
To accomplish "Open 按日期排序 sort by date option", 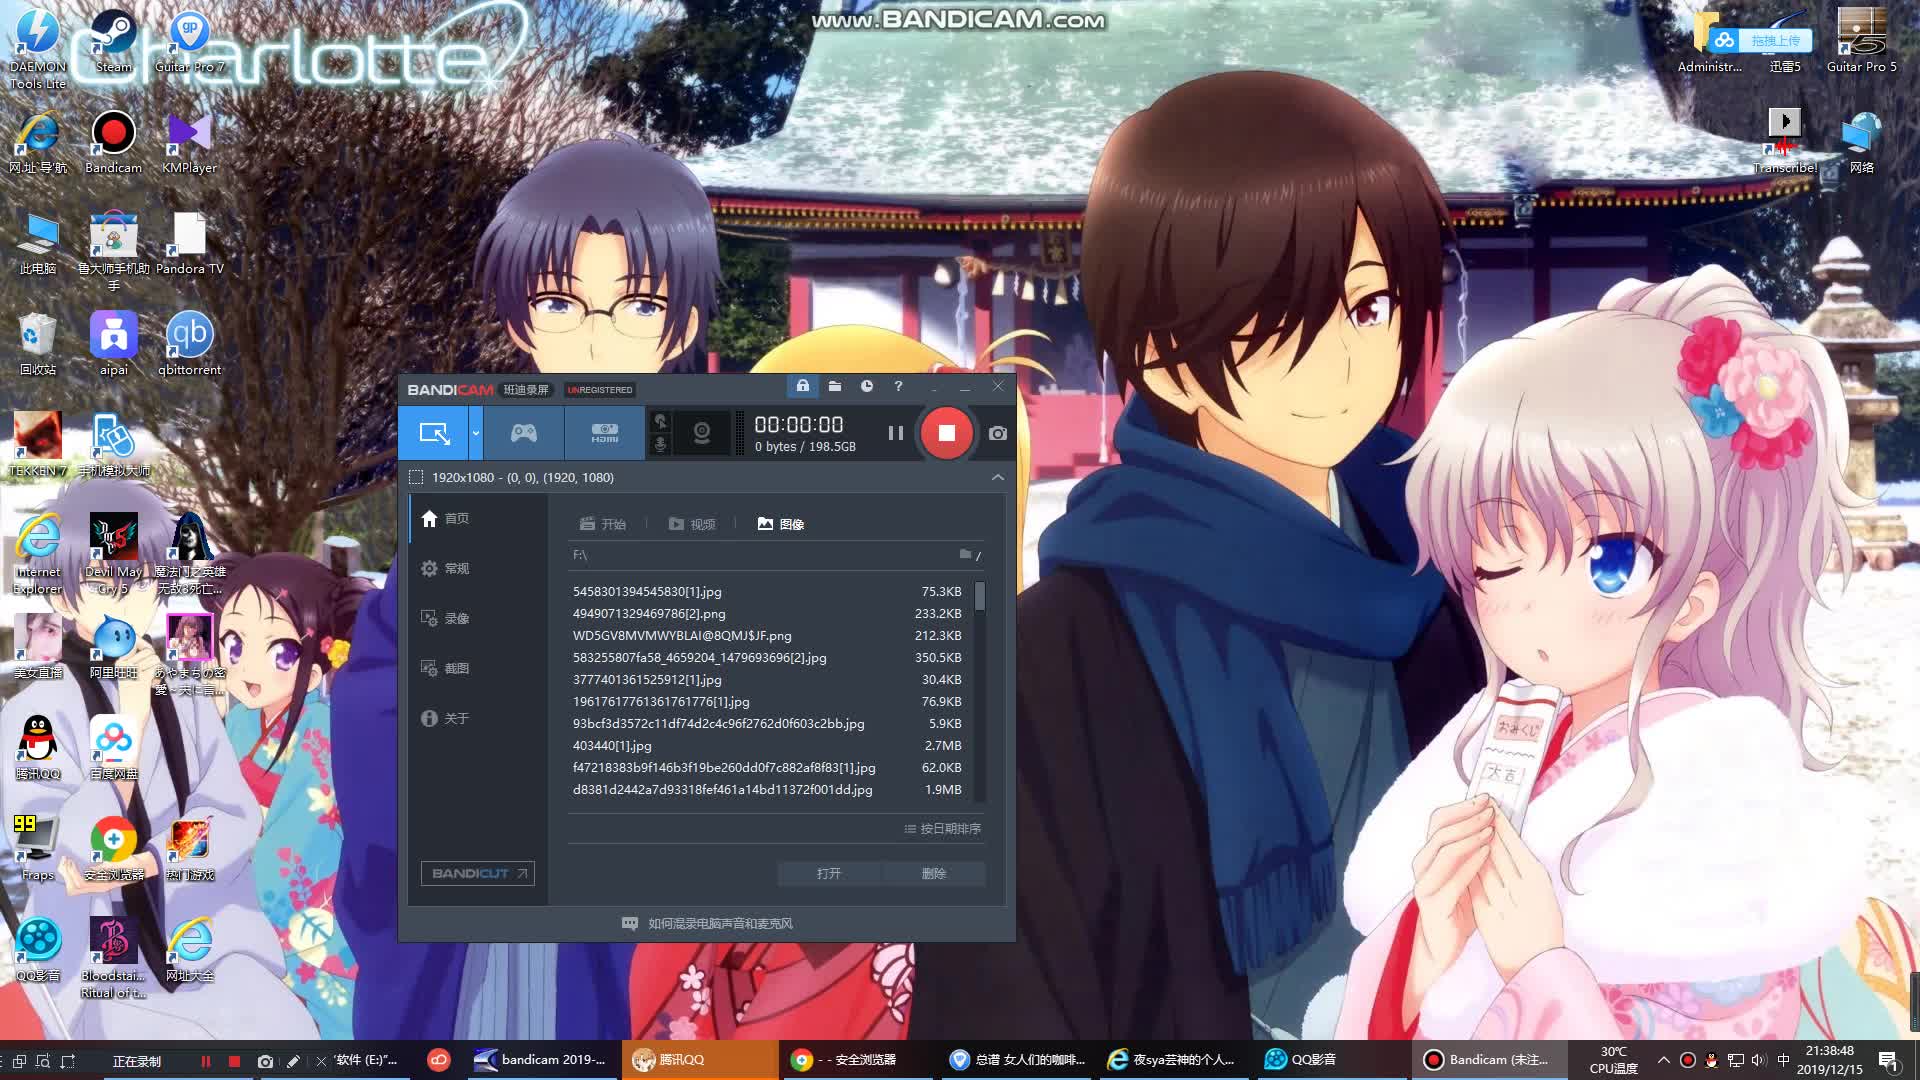I will click(x=942, y=828).
